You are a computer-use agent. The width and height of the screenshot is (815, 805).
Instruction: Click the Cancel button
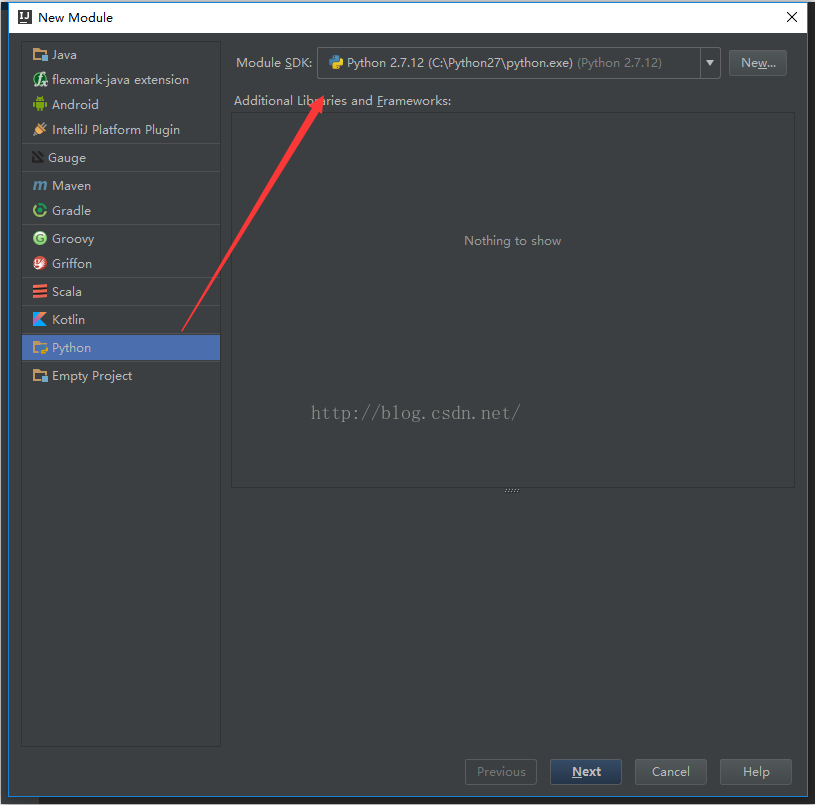coord(671,772)
